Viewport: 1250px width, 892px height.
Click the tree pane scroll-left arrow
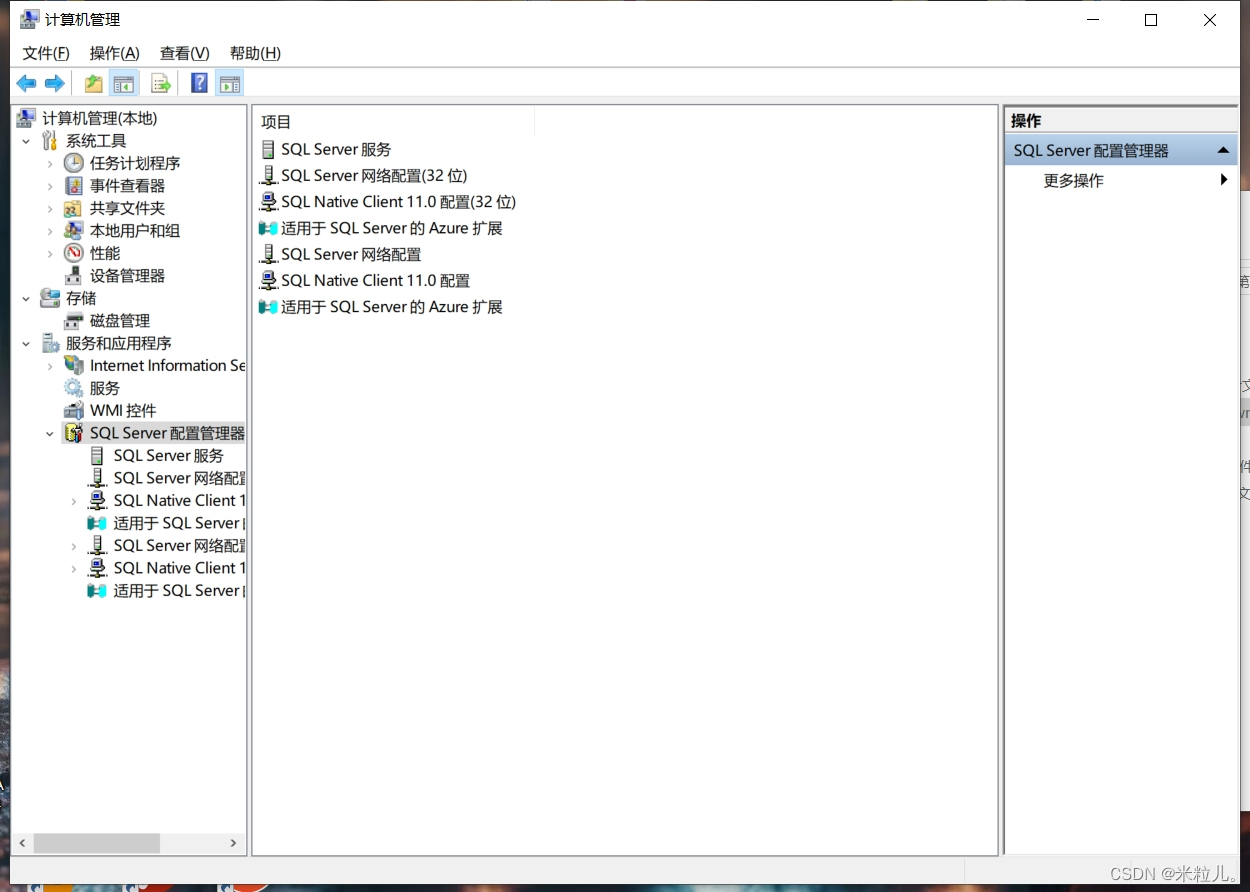tap(22, 843)
